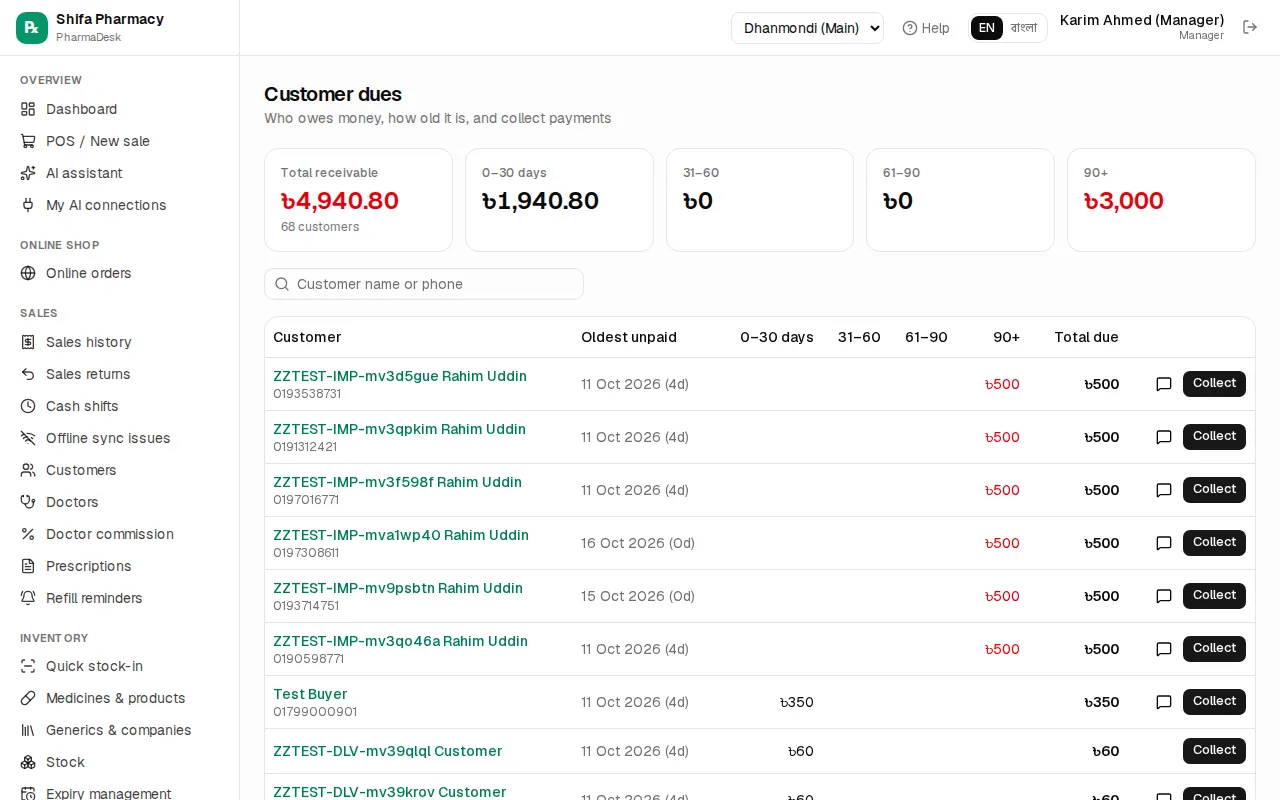Click the Online orders globe icon

[x=28, y=273]
